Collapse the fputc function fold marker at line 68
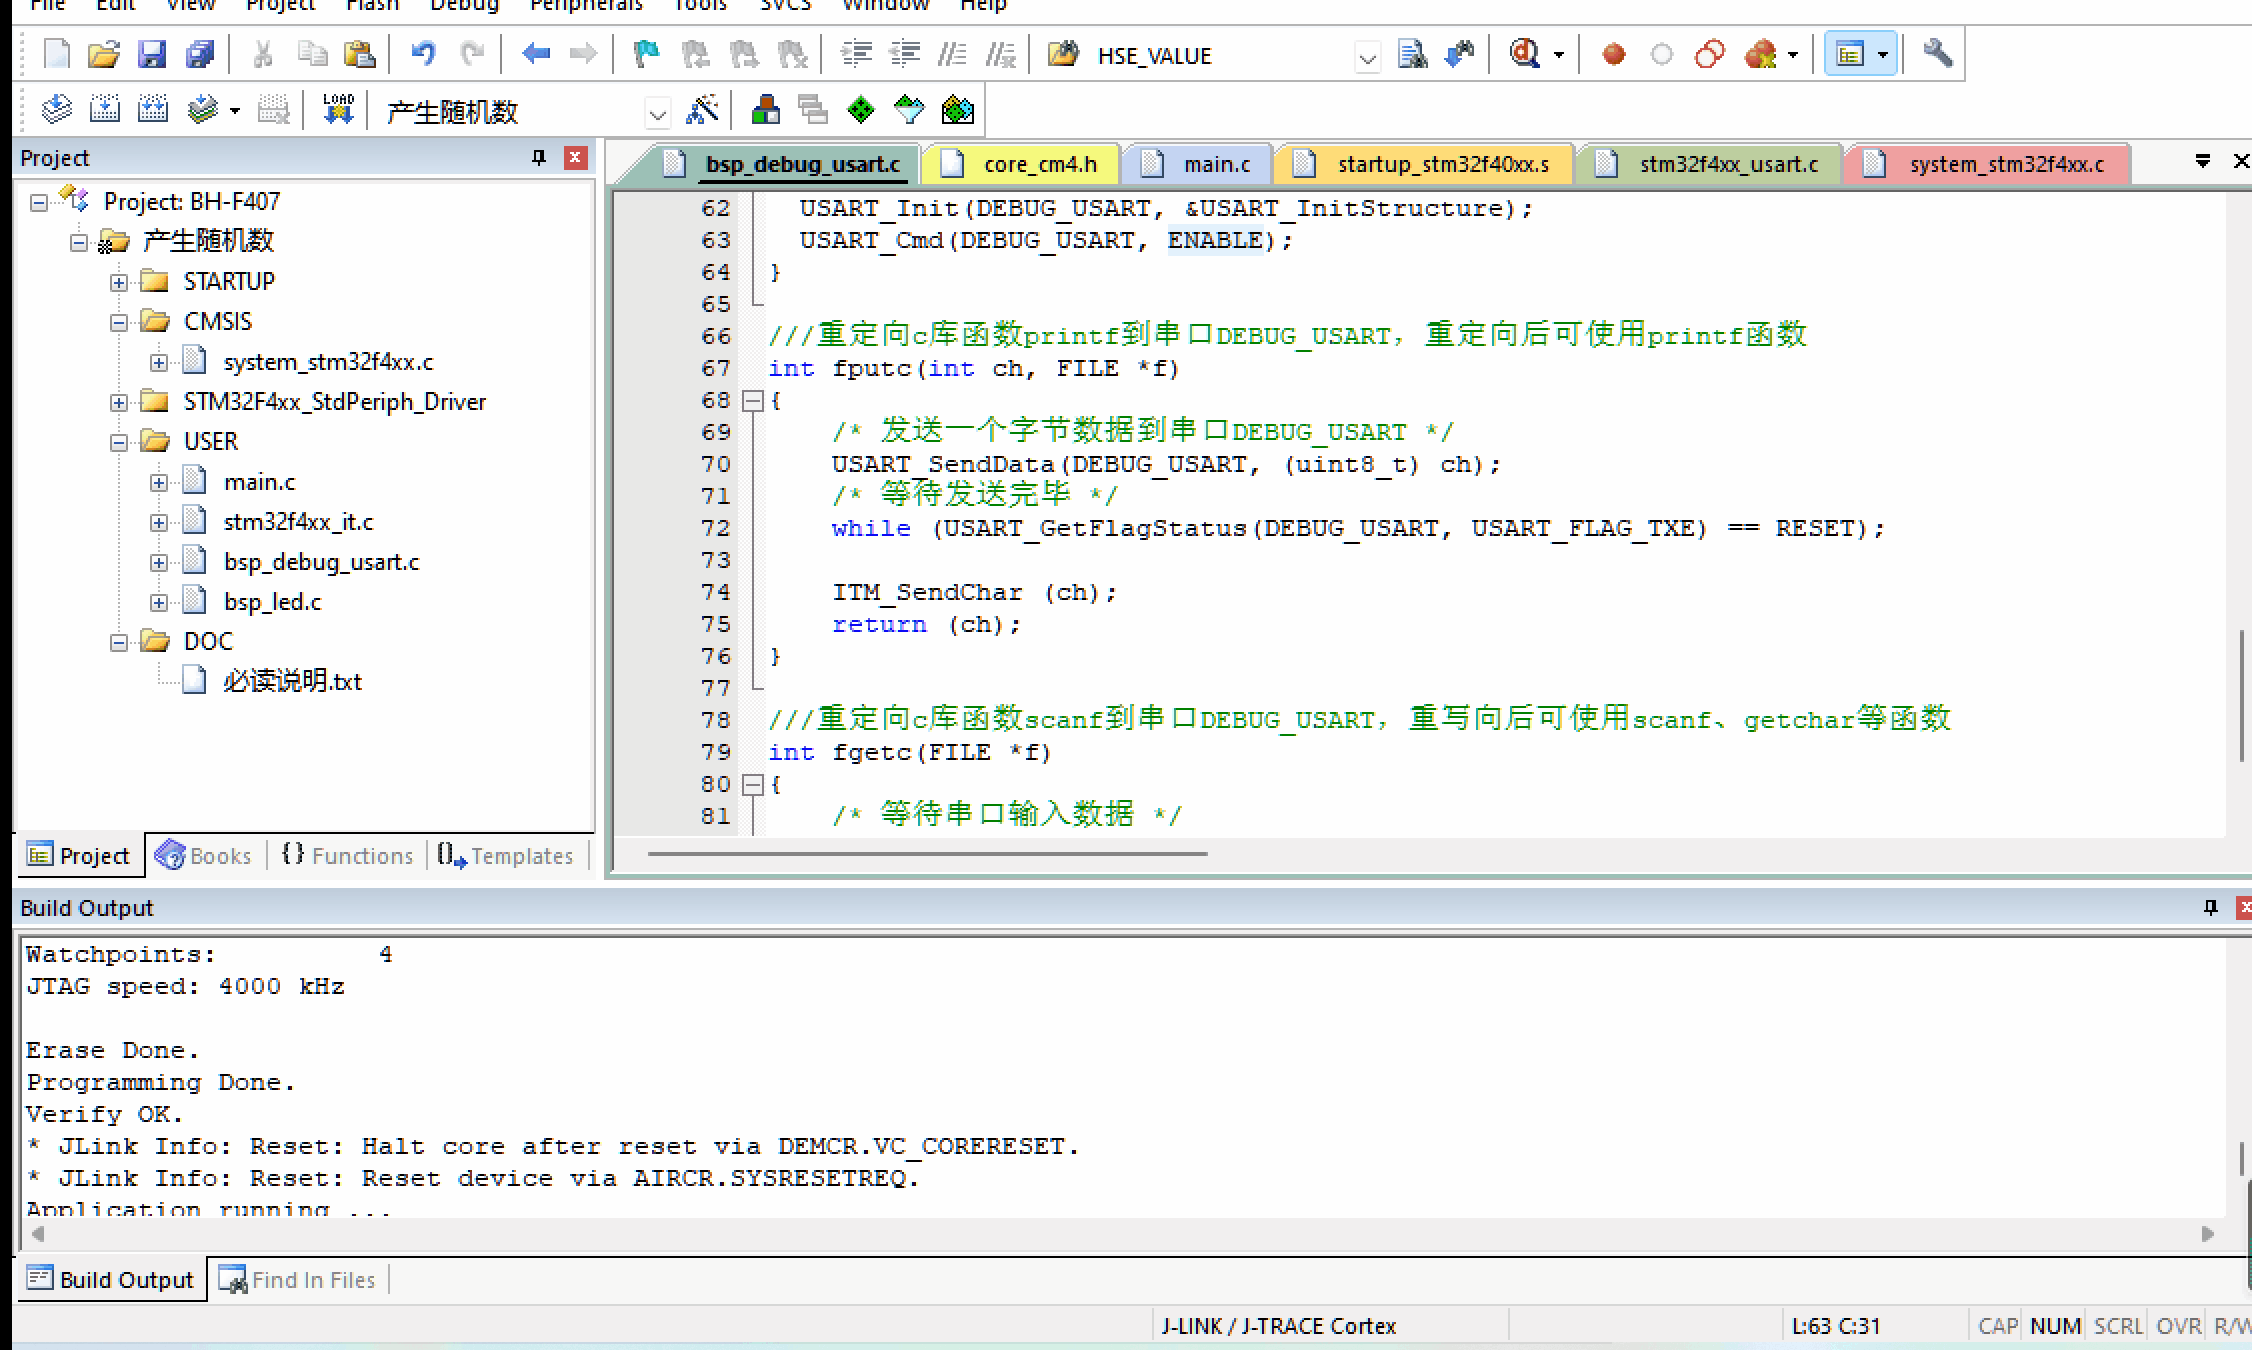Viewport: 2252px width, 1350px height. [752, 401]
